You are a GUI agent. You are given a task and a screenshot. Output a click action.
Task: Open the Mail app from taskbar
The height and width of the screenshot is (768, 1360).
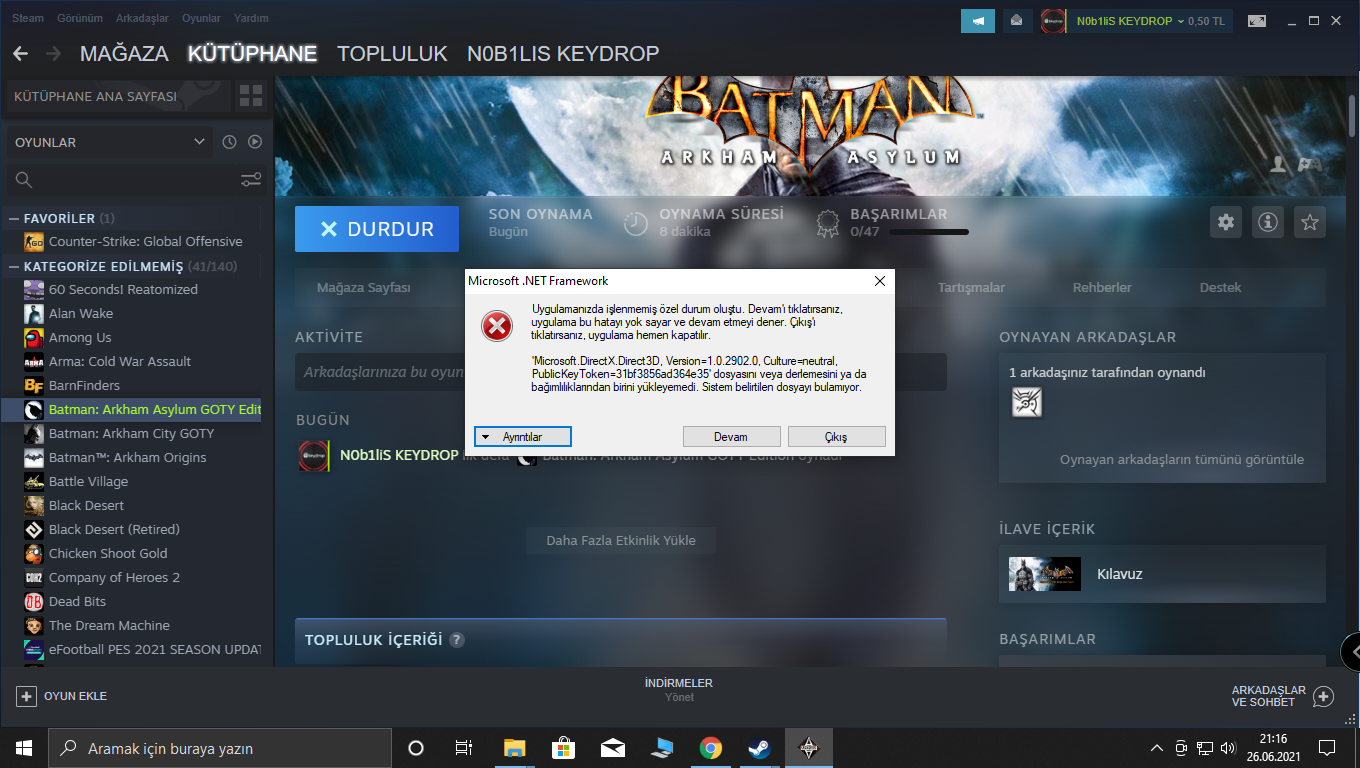pyautogui.click(x=612, y=748)
